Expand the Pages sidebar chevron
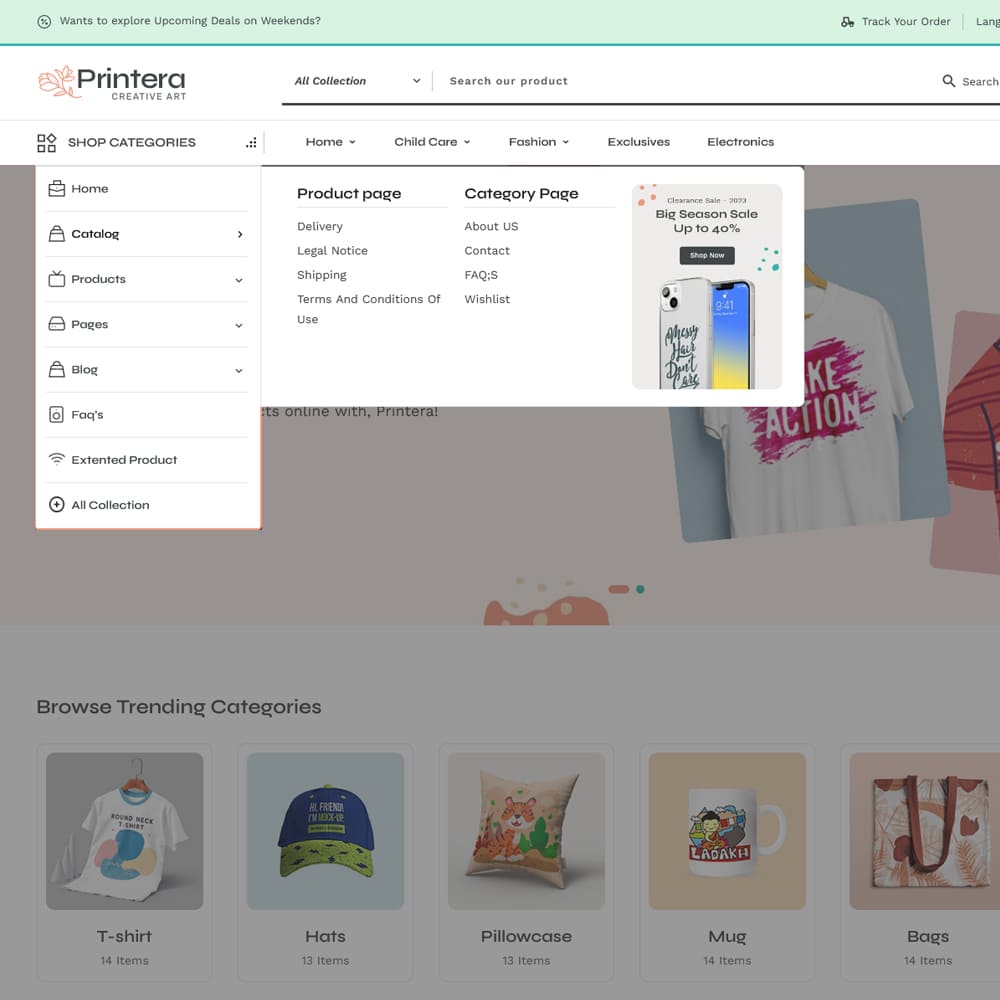This screenshot has width=1000, height=1000. pos(239,325)
